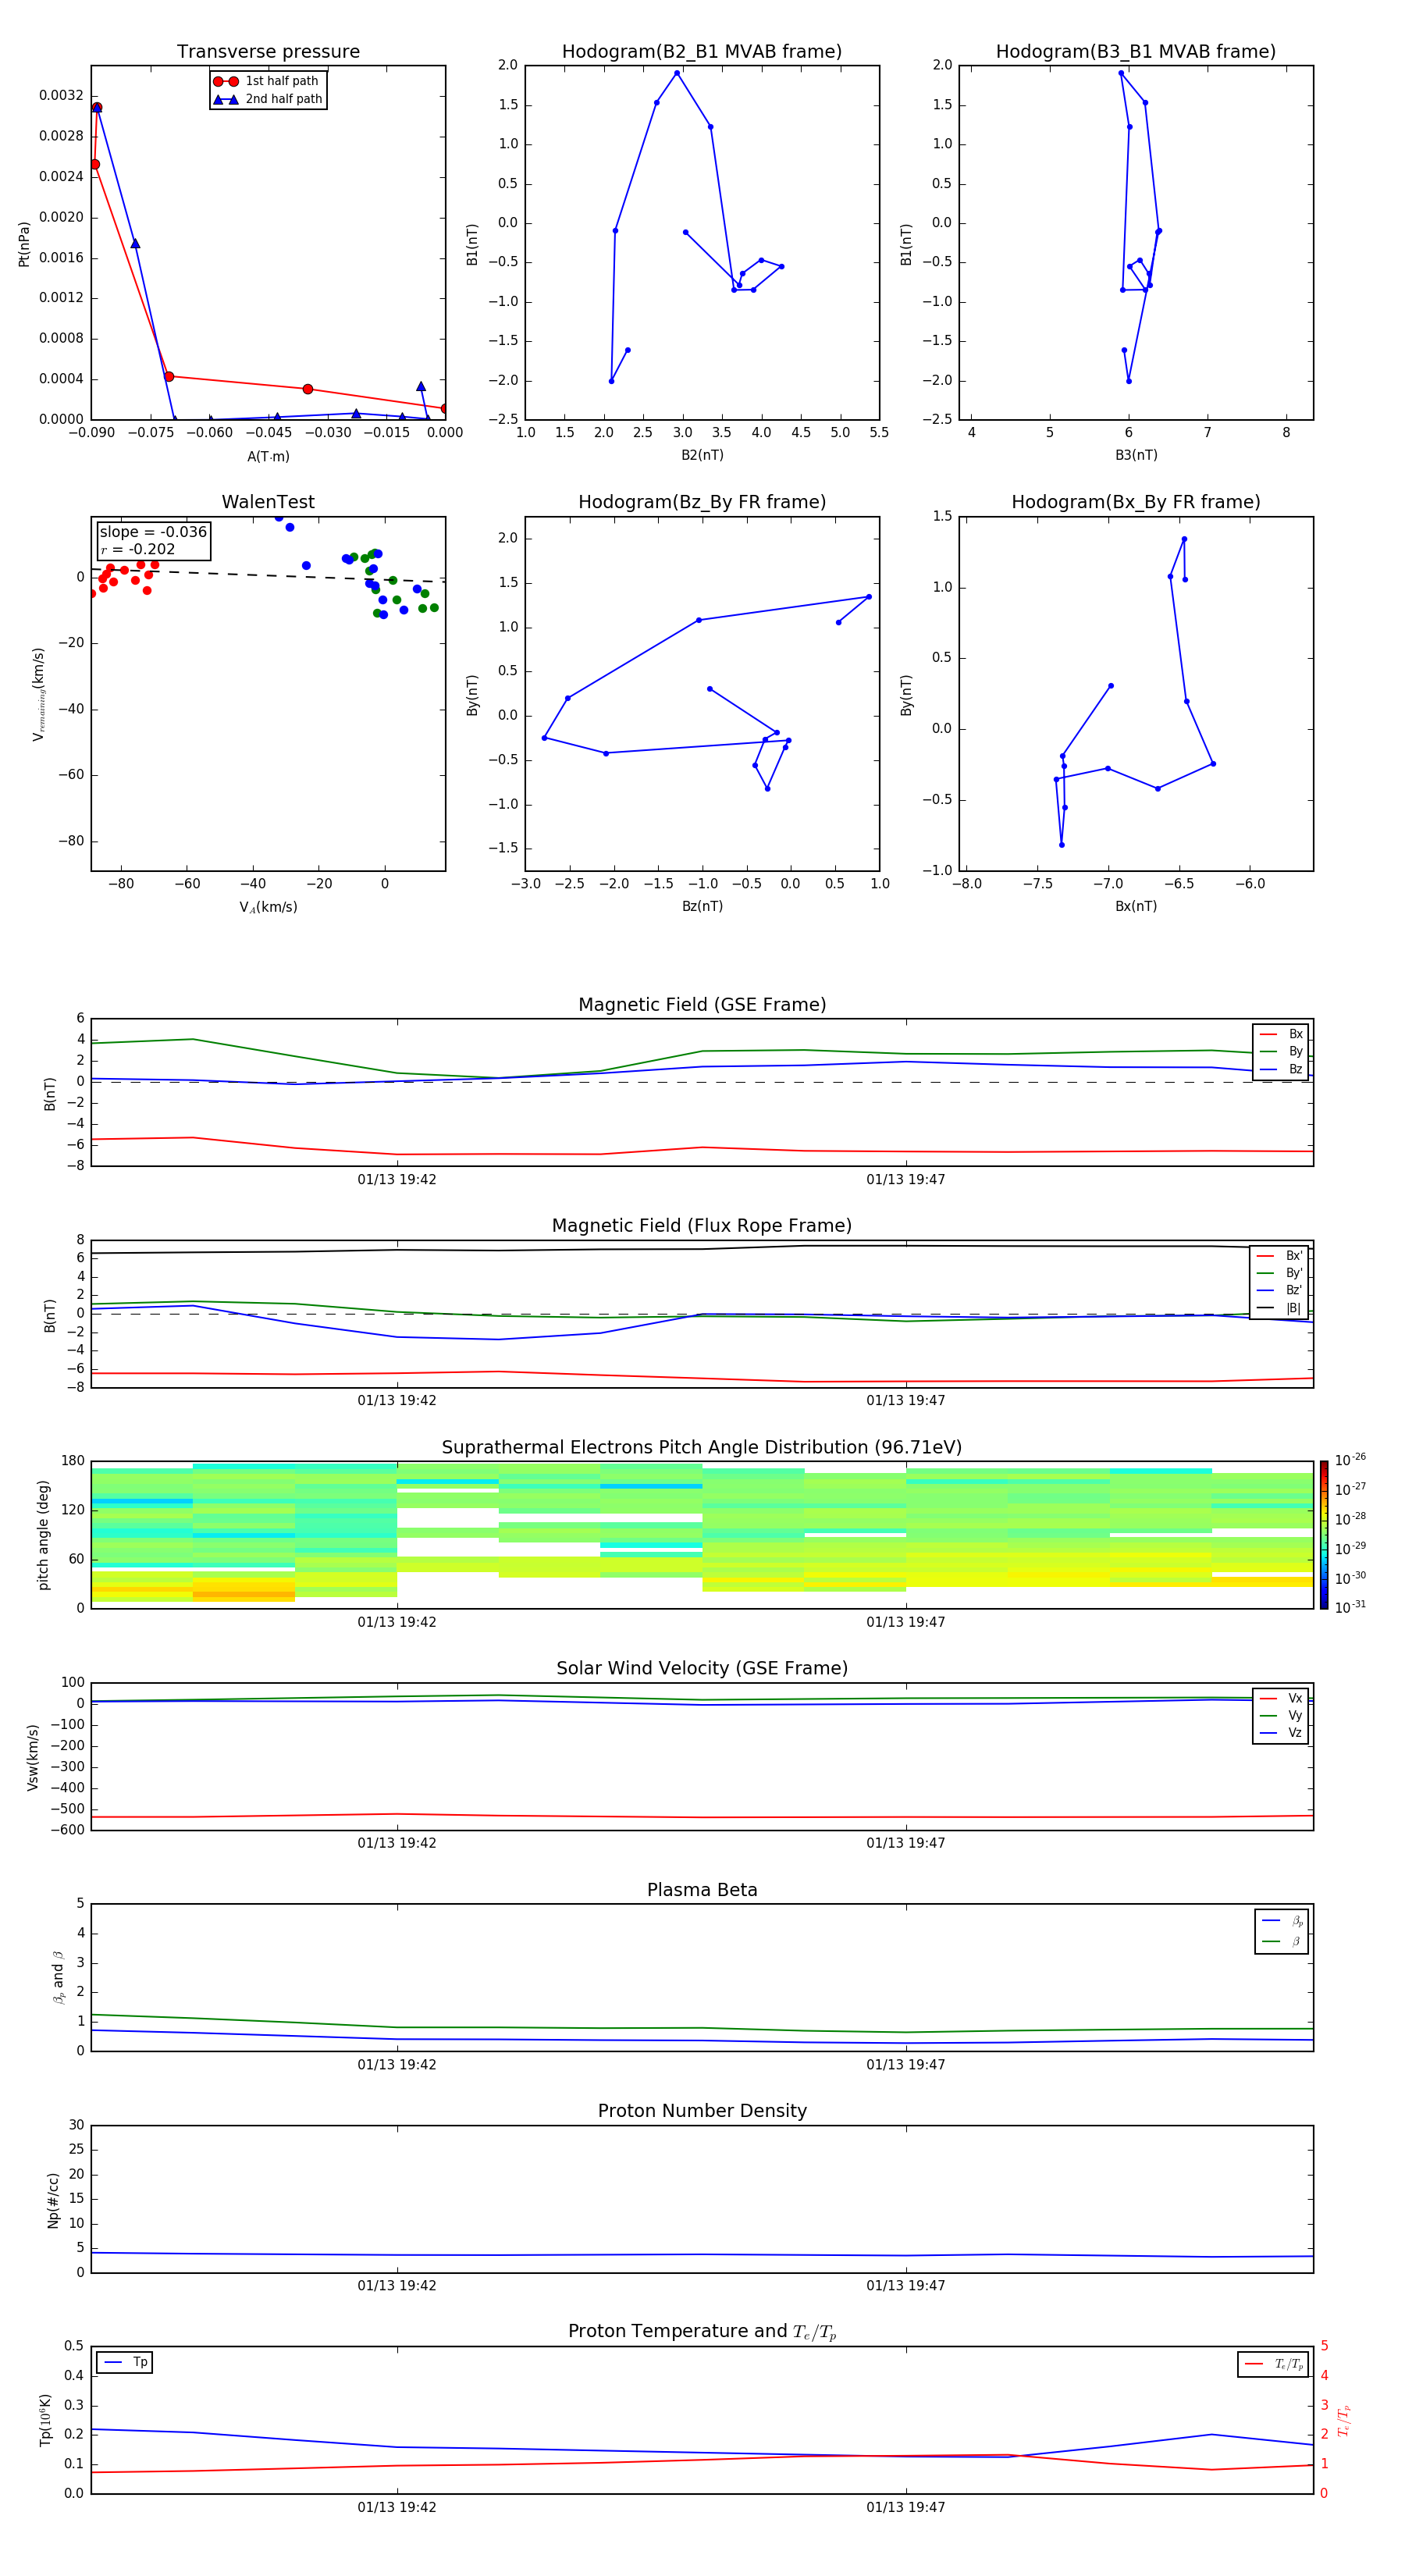Click the 'Pt(nPa)' y-axis label
This screenshot has height=2576, width=1405.
(x=24, y=243)
